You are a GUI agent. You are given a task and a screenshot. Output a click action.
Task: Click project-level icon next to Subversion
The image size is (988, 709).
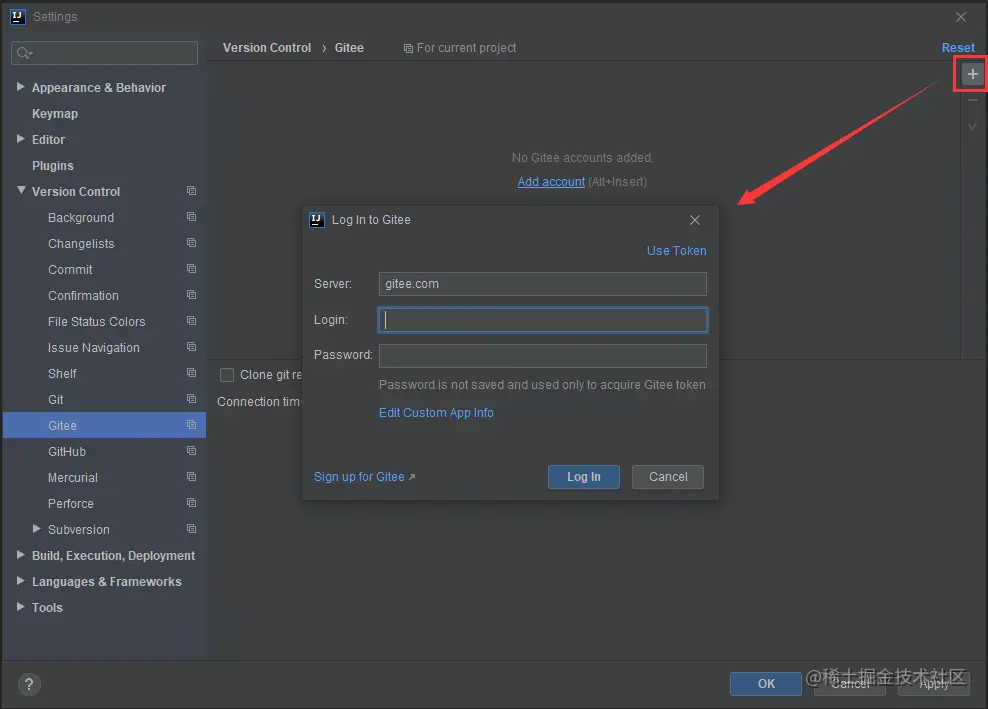(x=192, y=529)
